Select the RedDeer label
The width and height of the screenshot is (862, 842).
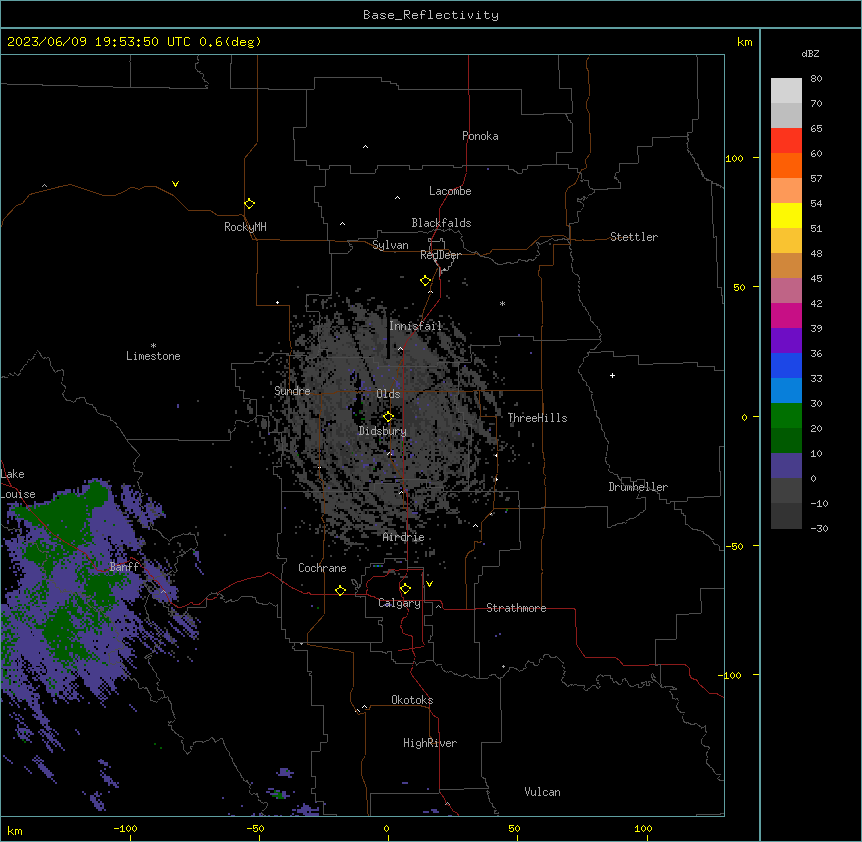441,255
